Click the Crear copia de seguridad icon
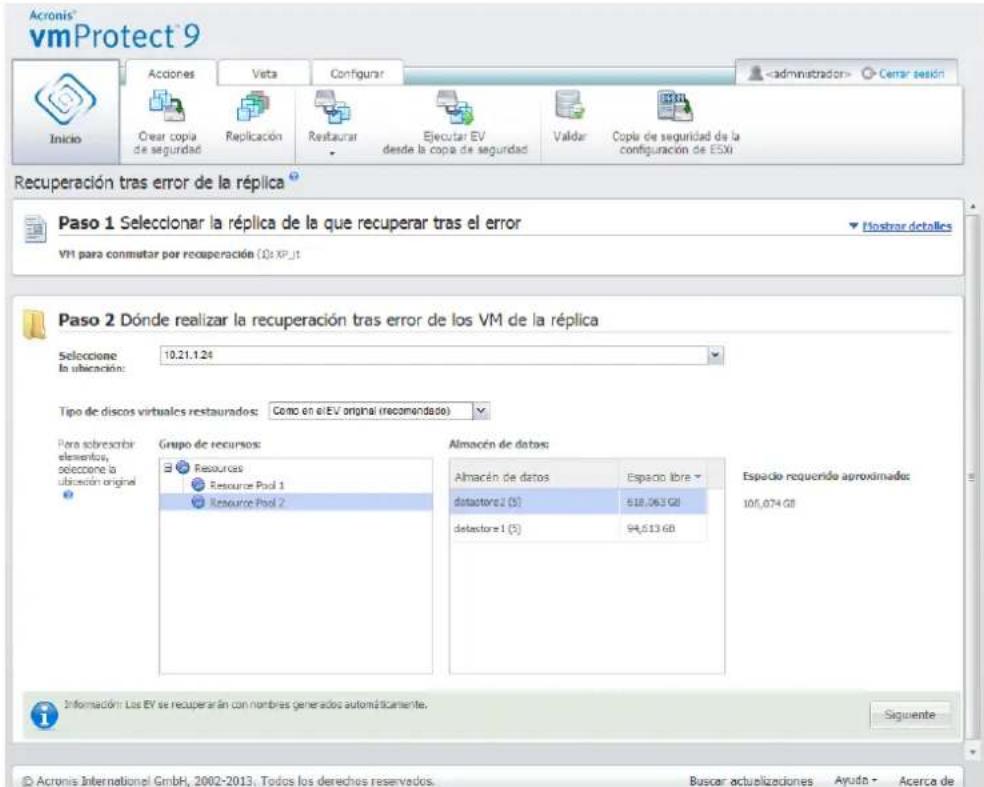 point(167,105)
